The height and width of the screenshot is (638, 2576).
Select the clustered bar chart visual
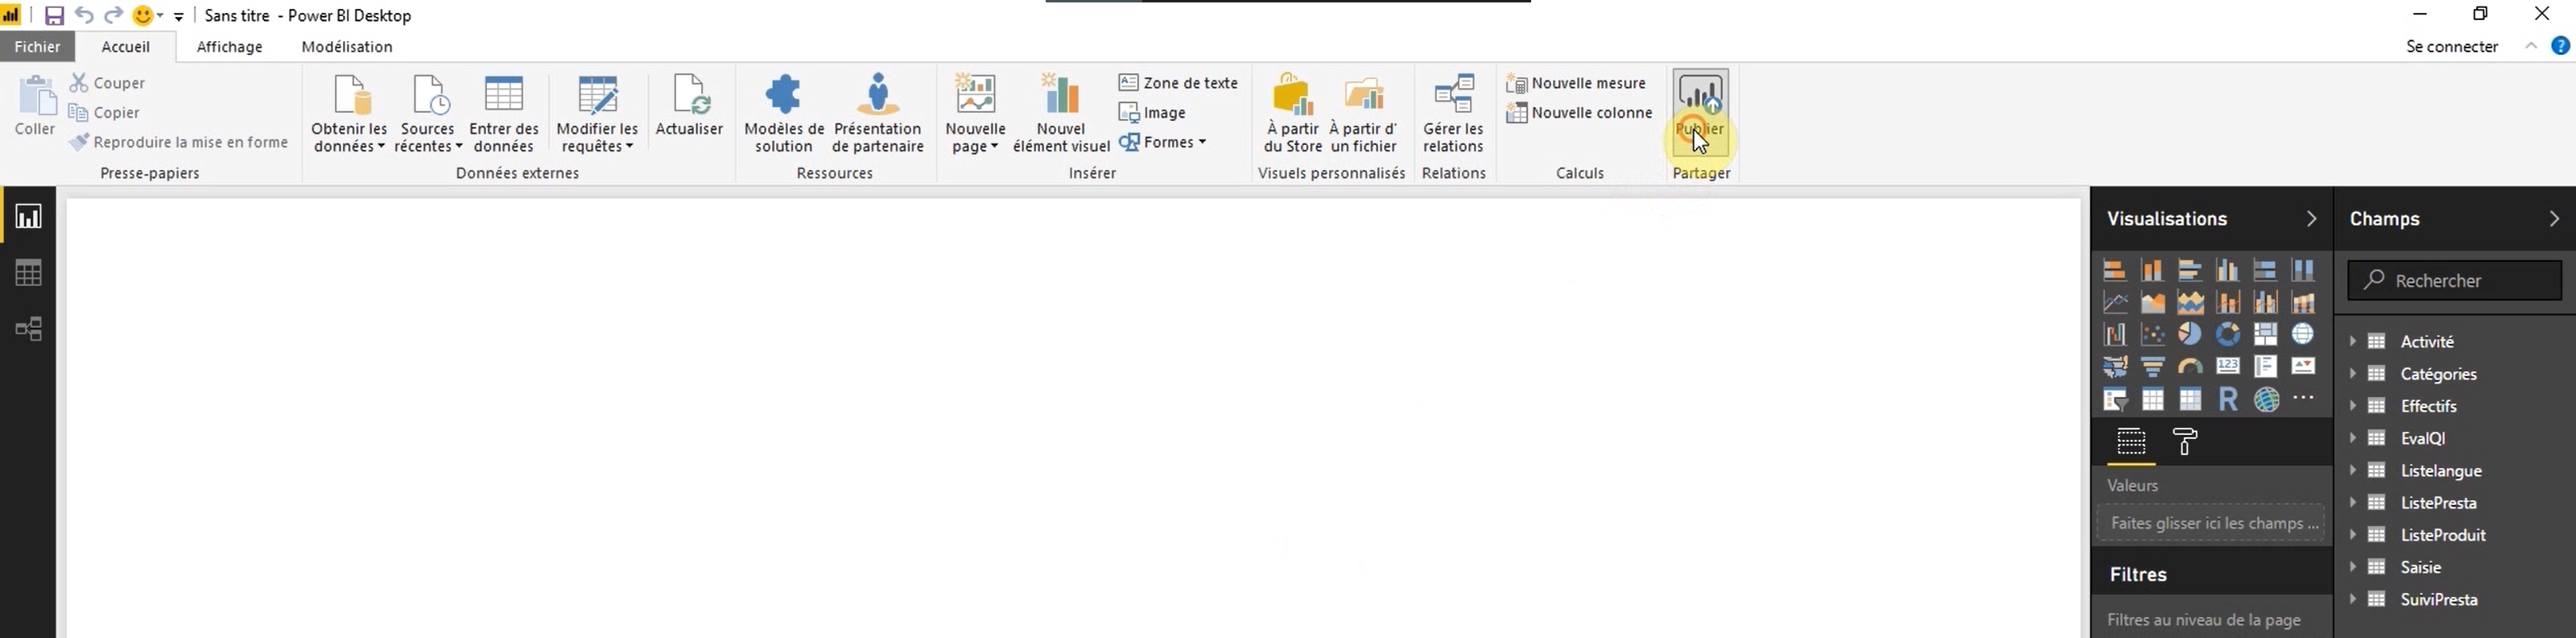click(2190, 270)
